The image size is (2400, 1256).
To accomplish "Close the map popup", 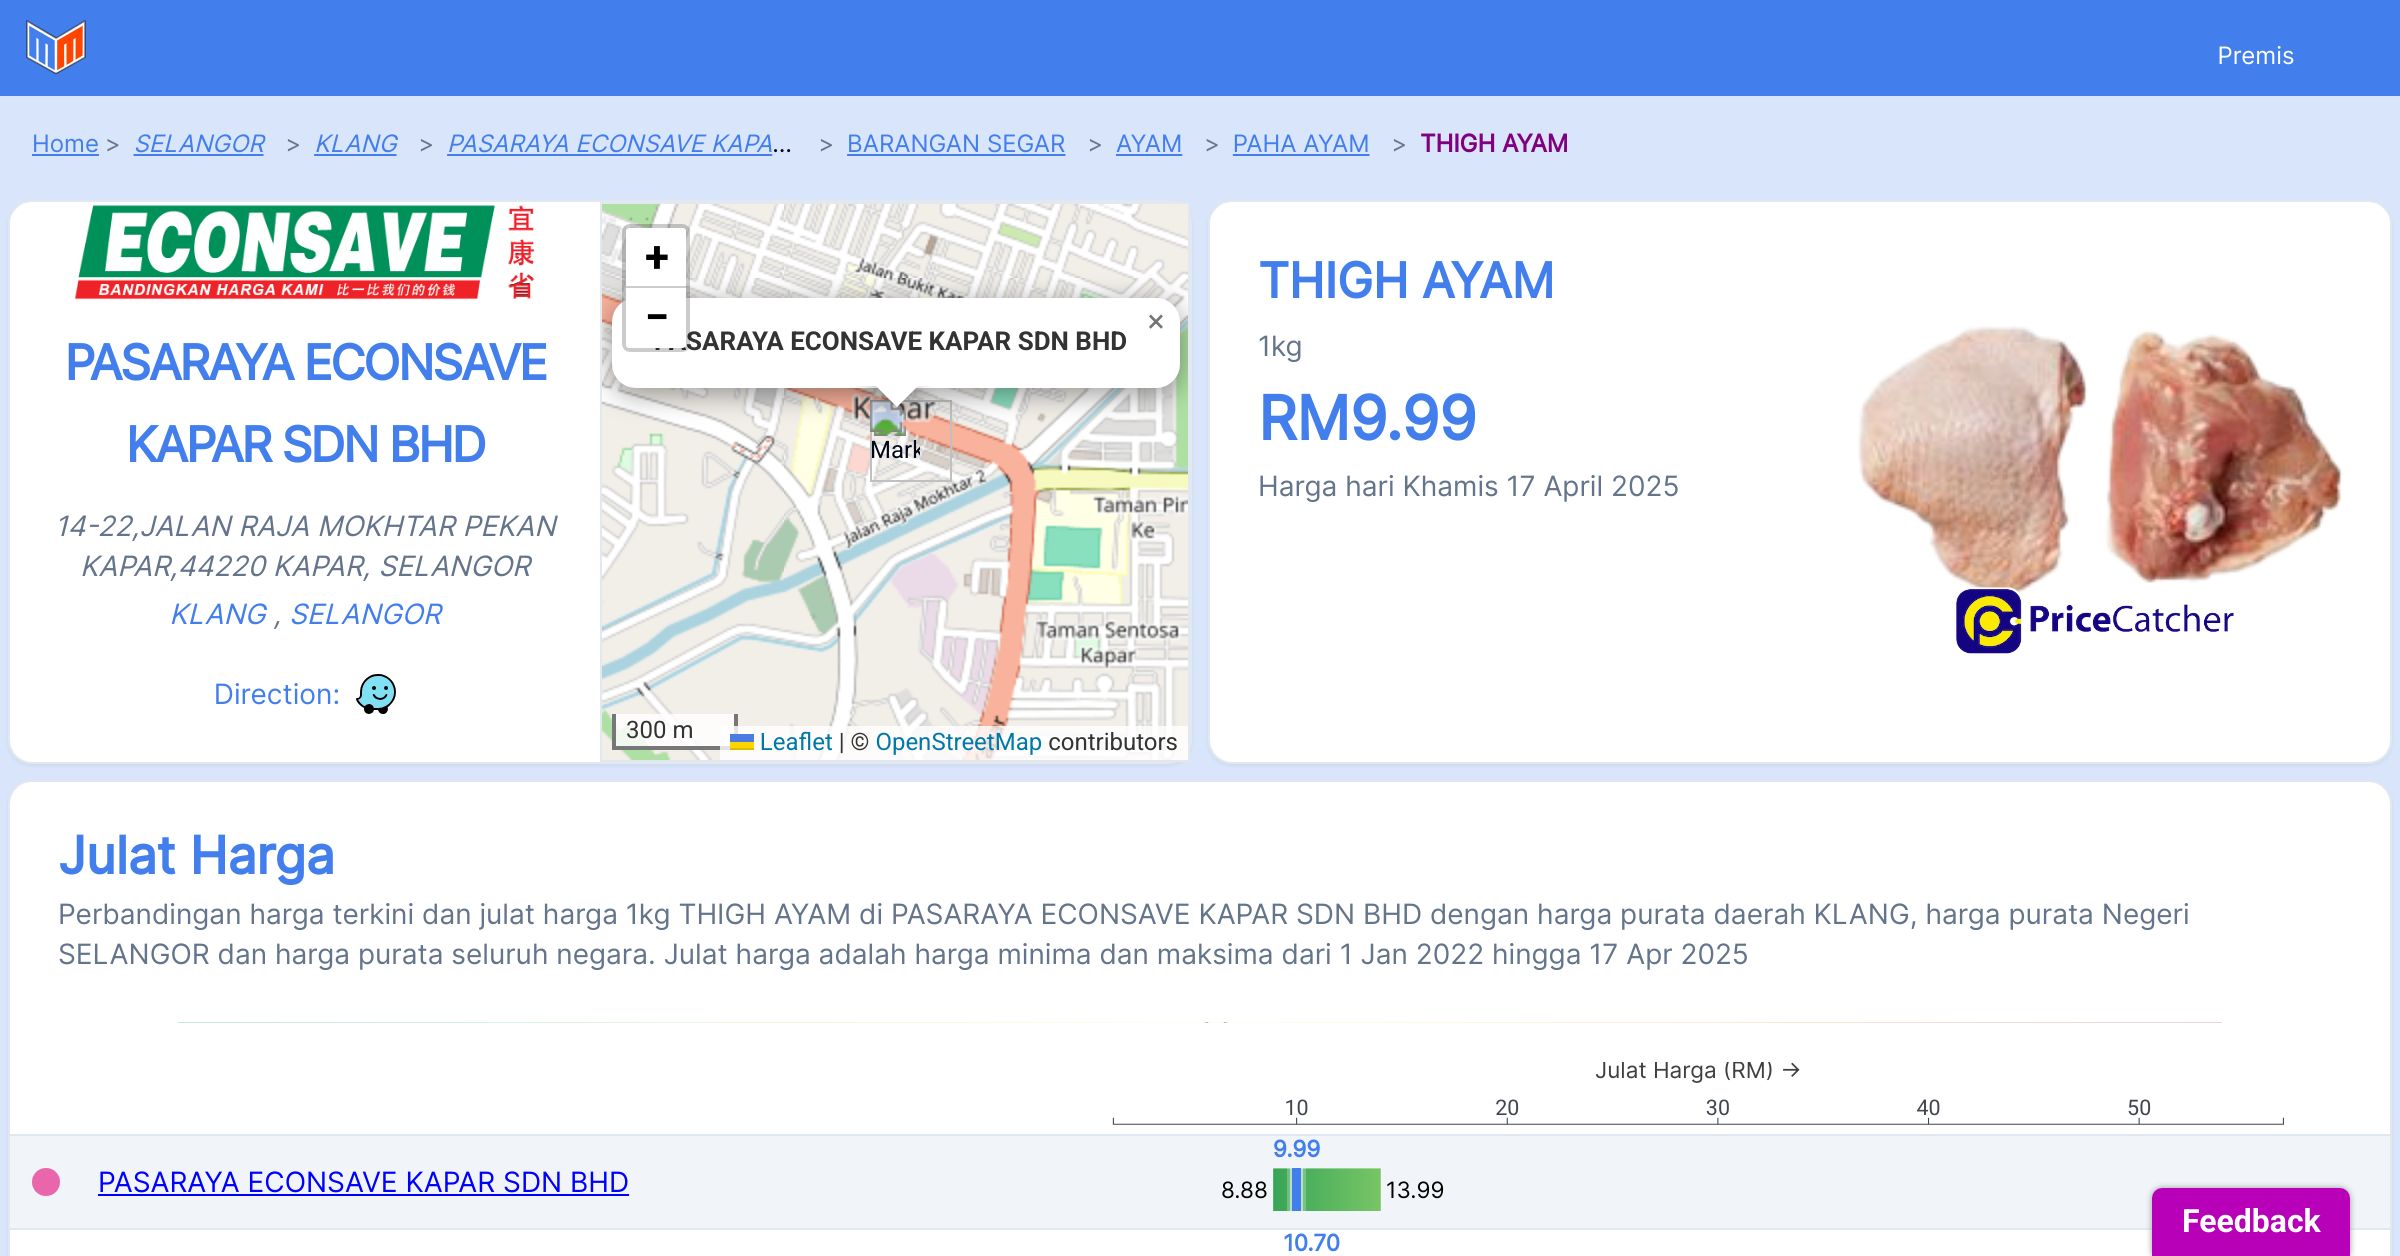I will pos(1155,322).
